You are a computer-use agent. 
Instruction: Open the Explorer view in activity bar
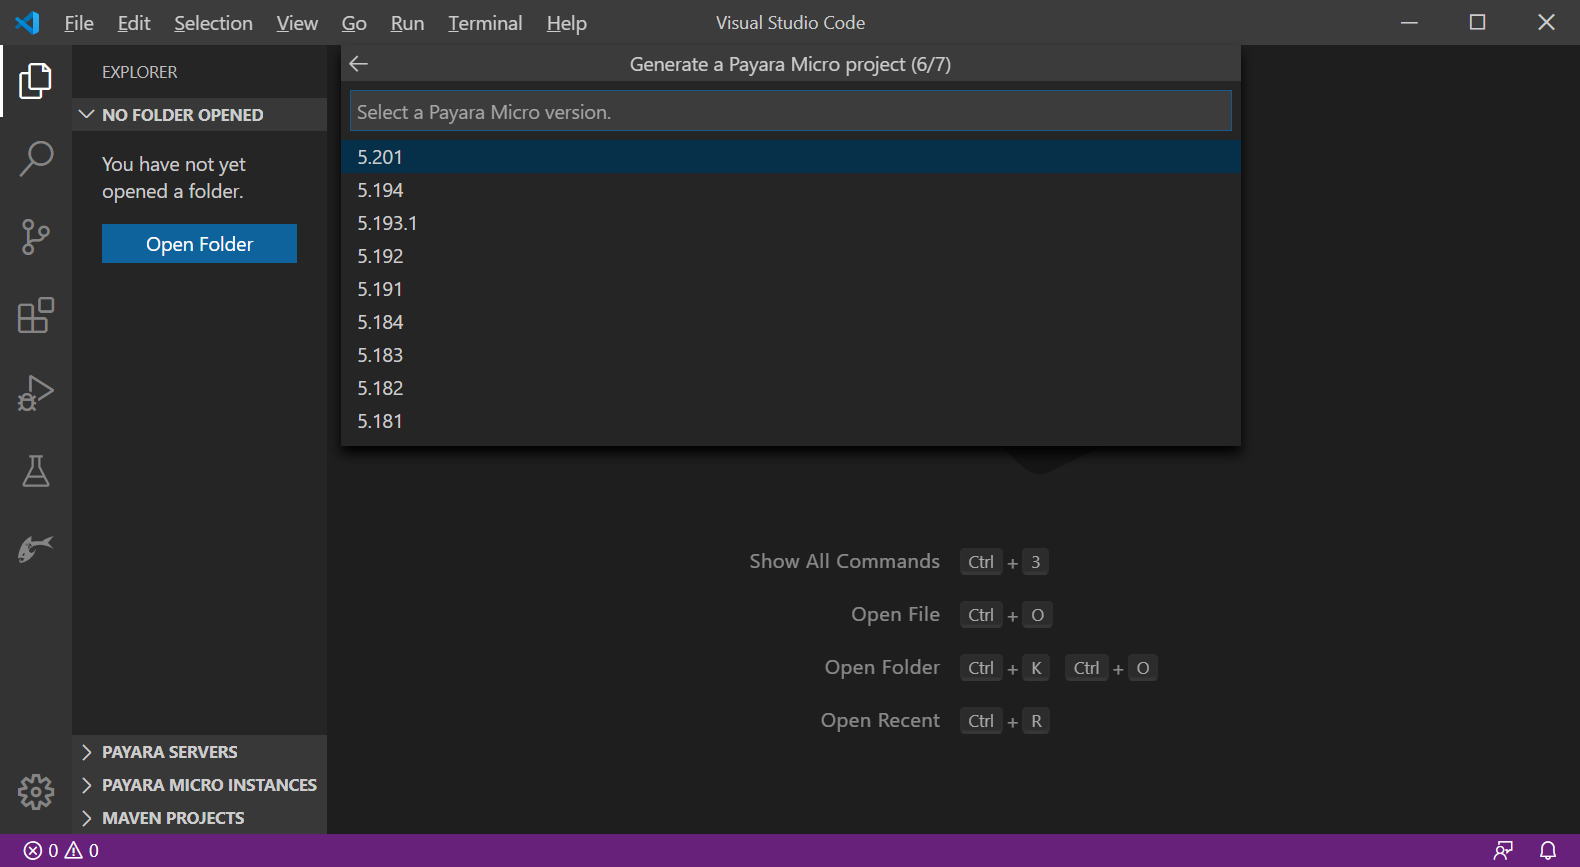coord(36,81)
